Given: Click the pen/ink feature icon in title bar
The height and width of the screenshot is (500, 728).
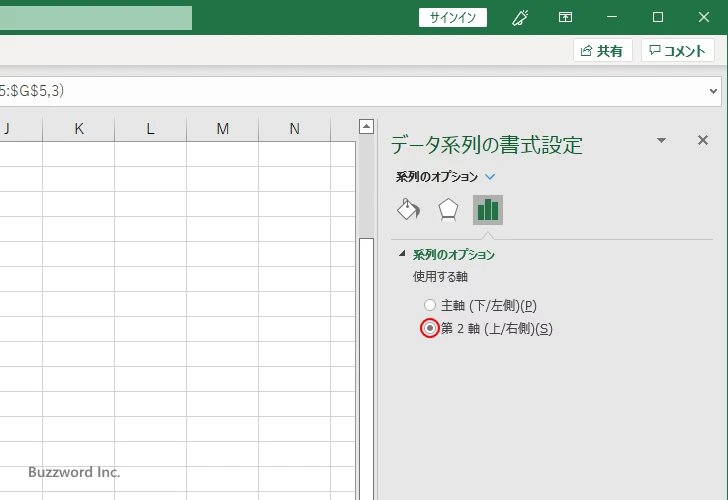Looking at the screenshot, I should [x=520, y=18].
